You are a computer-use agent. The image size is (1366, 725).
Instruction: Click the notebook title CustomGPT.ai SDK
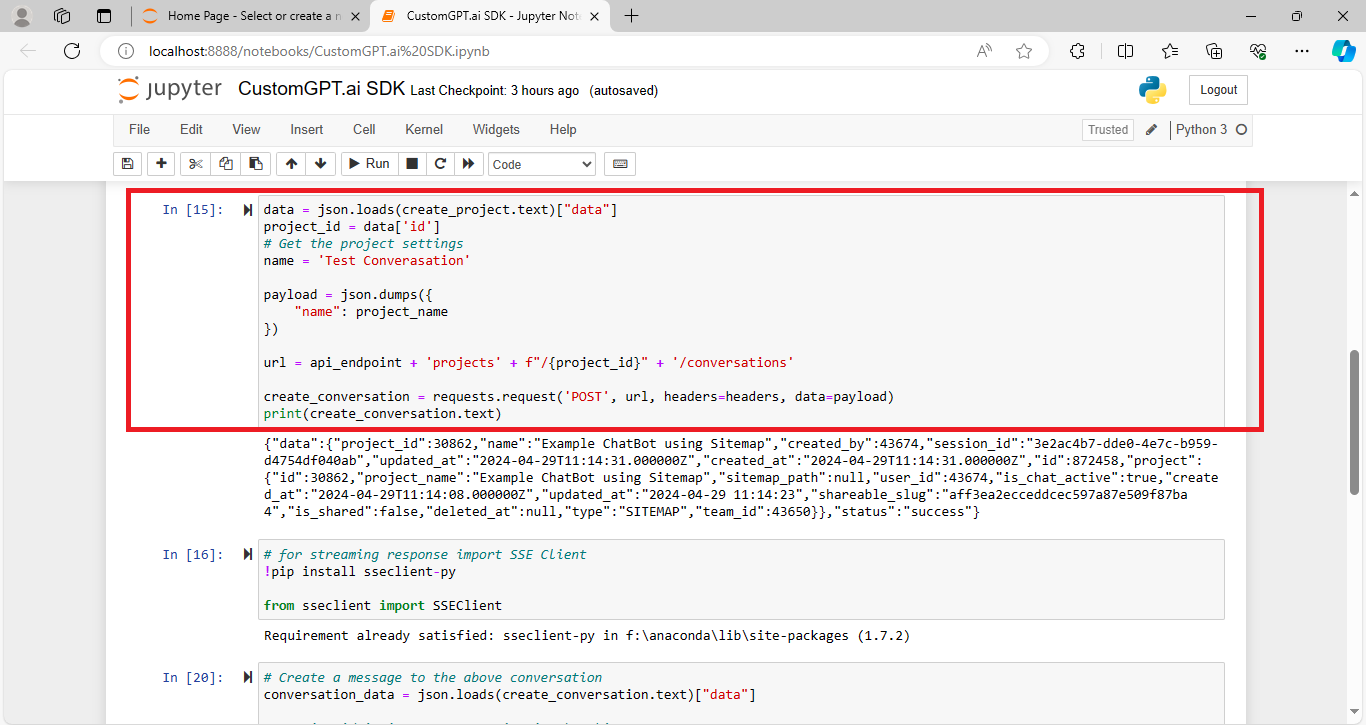click(320, 89)
